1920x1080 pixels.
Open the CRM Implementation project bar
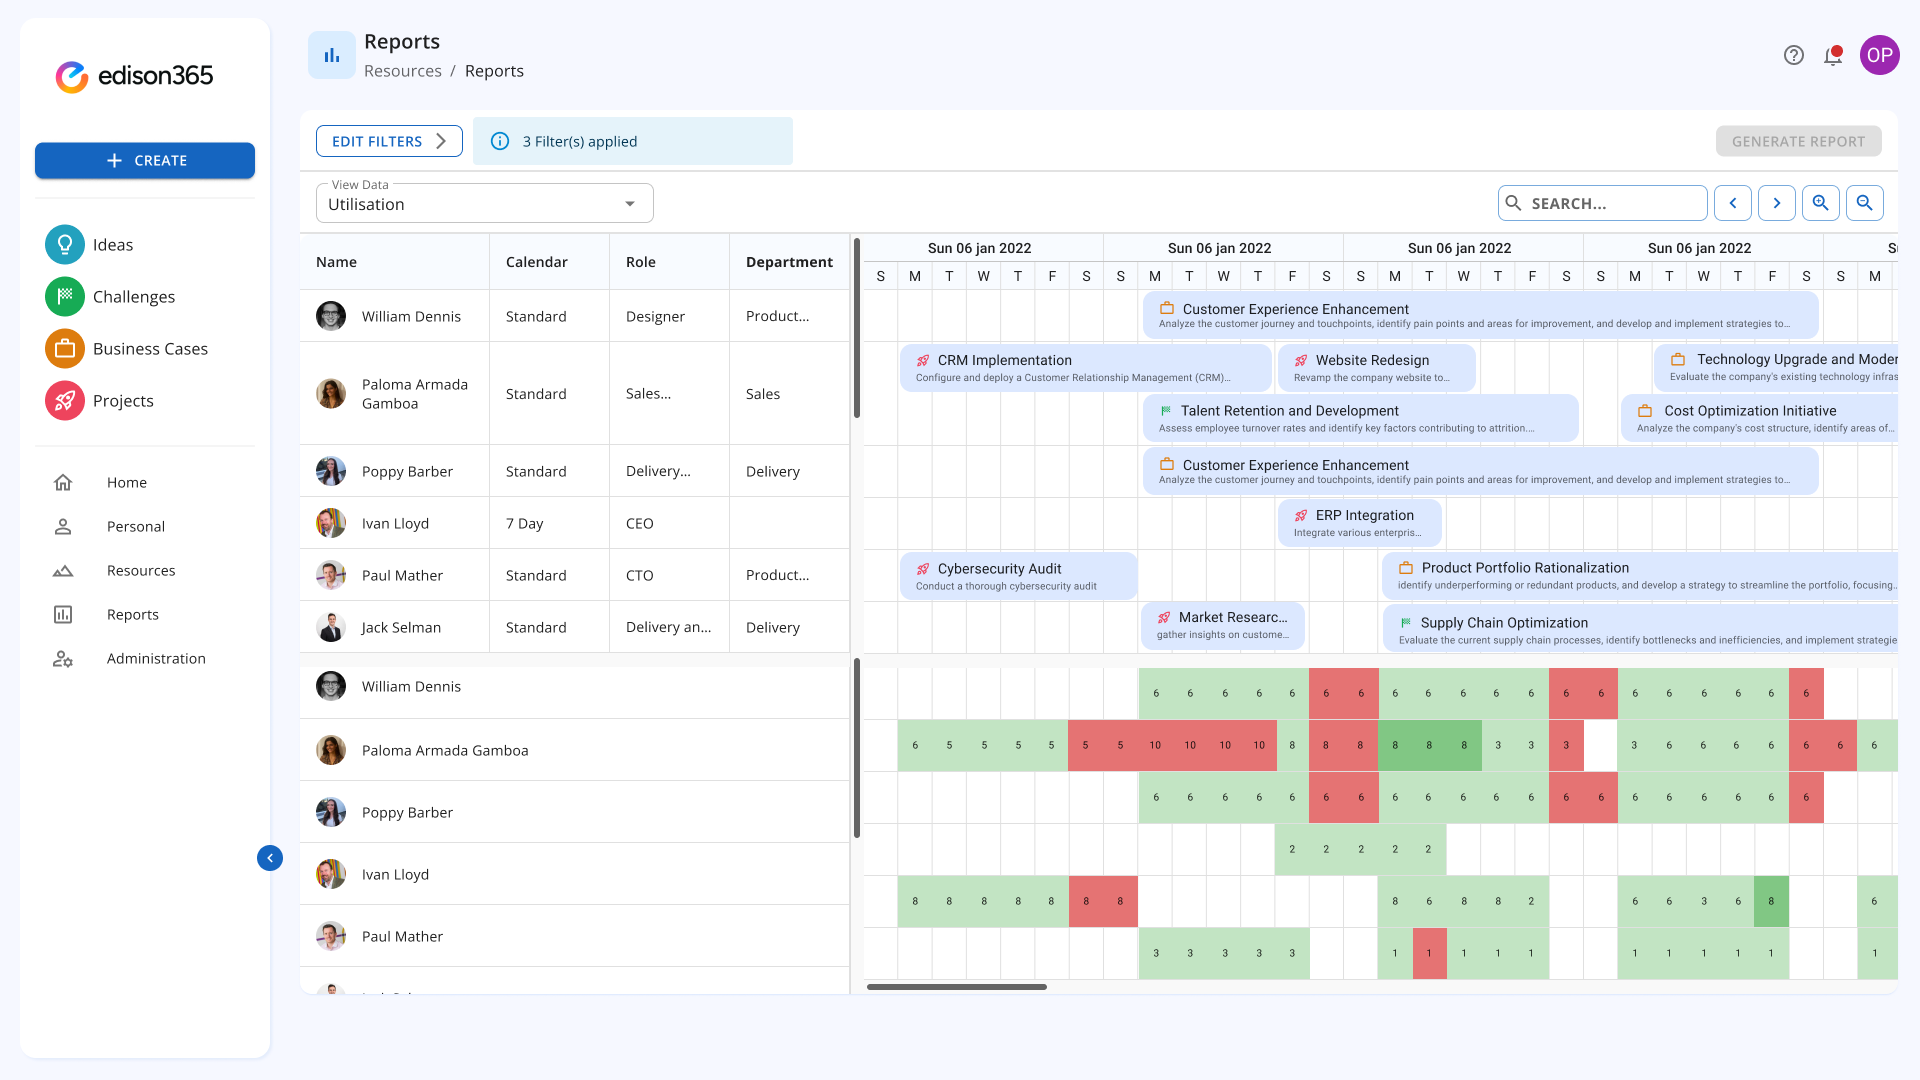pyautogui.click(x=1085, y=367)
